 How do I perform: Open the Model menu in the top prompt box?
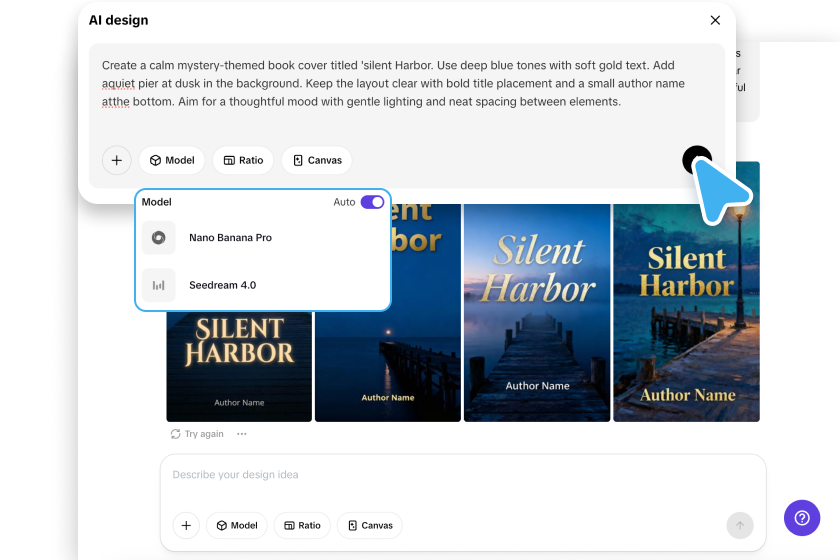[x=172, y=160]
